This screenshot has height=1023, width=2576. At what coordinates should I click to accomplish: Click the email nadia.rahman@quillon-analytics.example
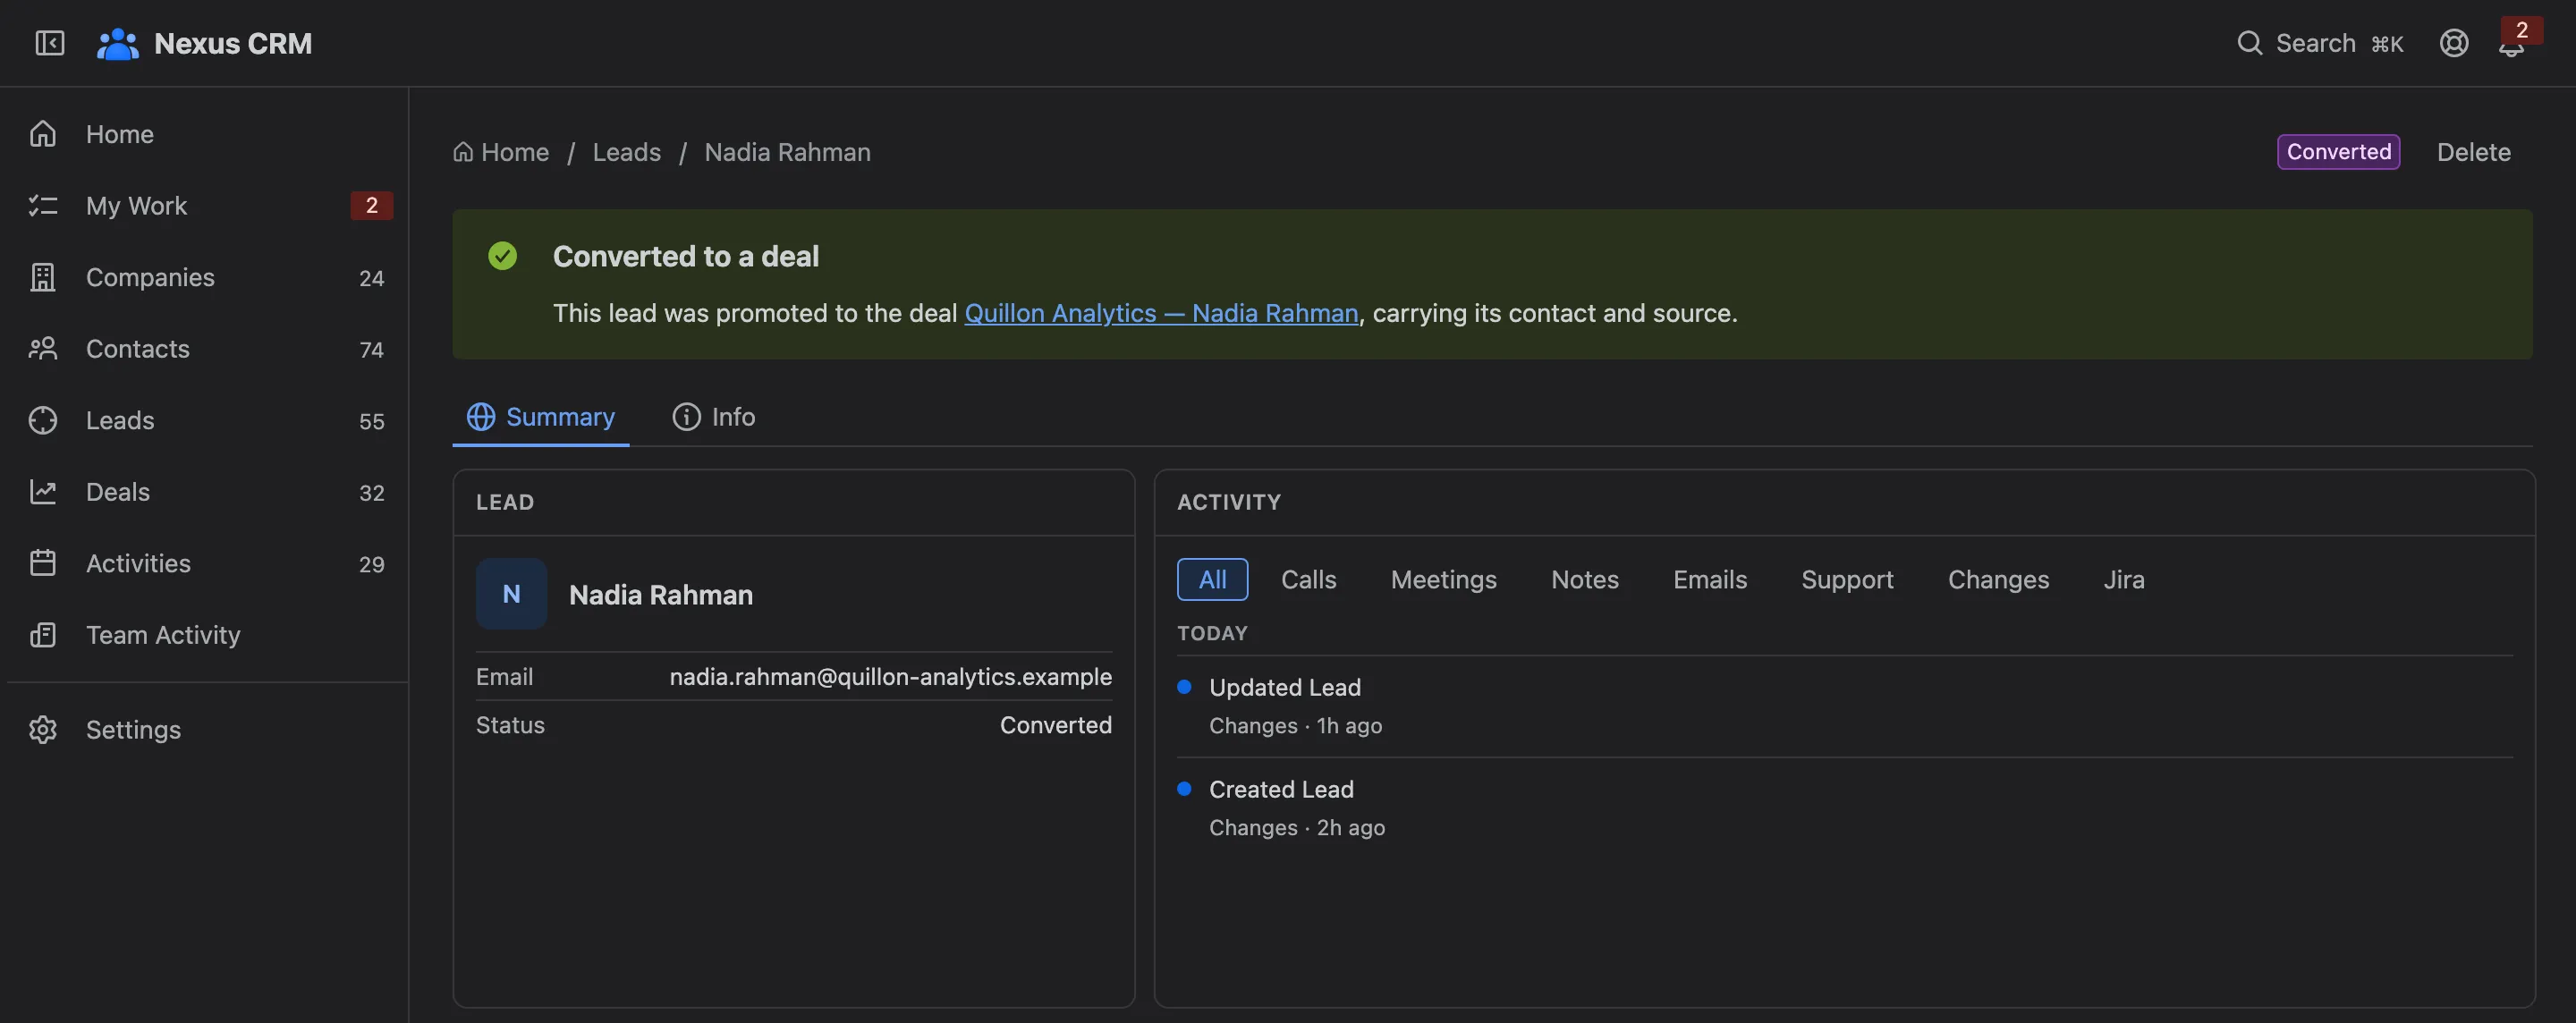tap(890, 676)
